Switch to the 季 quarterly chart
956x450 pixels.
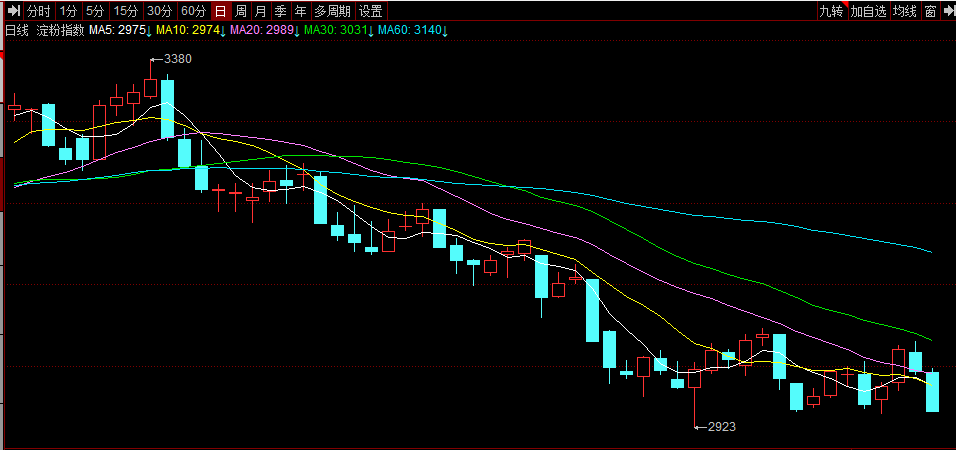pos(280,10)
